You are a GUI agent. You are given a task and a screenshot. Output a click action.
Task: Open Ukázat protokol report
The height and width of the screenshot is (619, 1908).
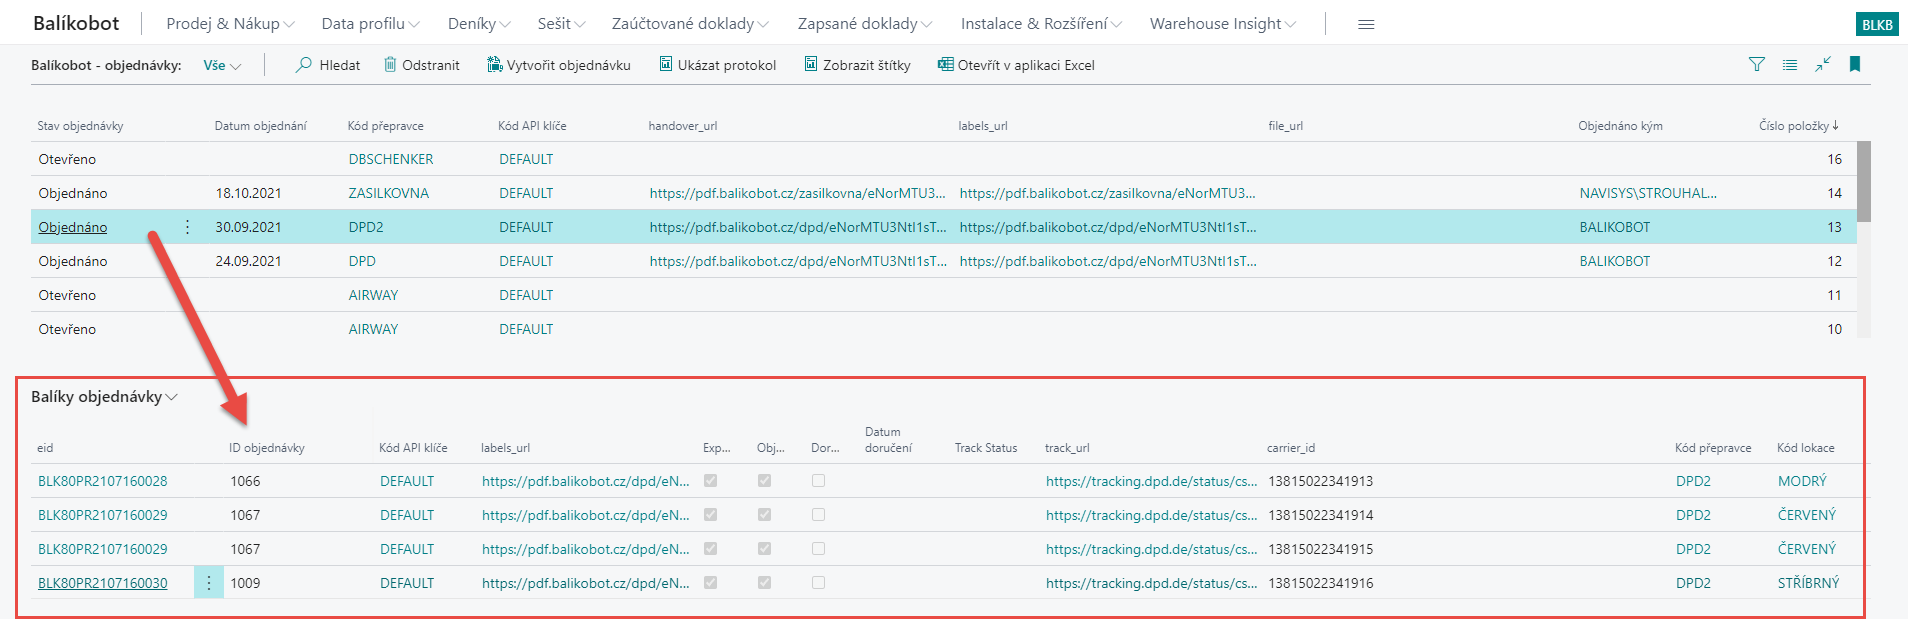click(x=717, y=65)
